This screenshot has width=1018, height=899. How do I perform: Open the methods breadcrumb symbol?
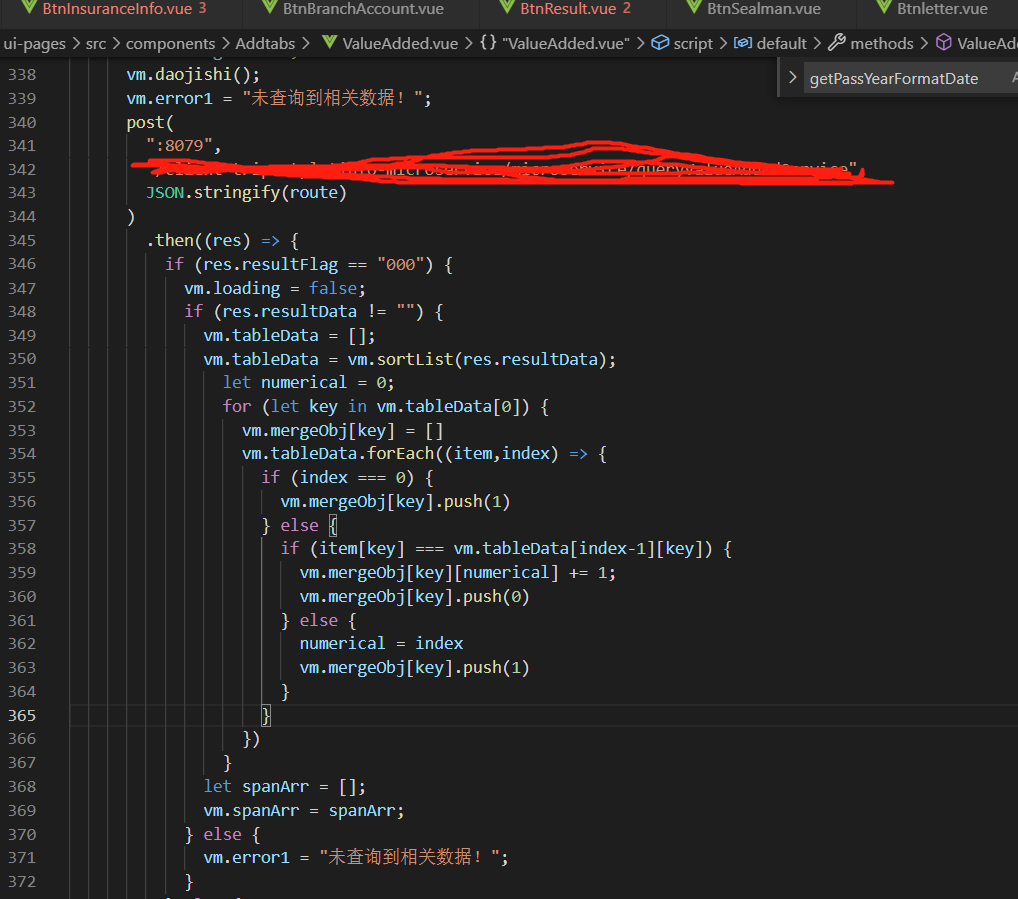coord(882,43)
